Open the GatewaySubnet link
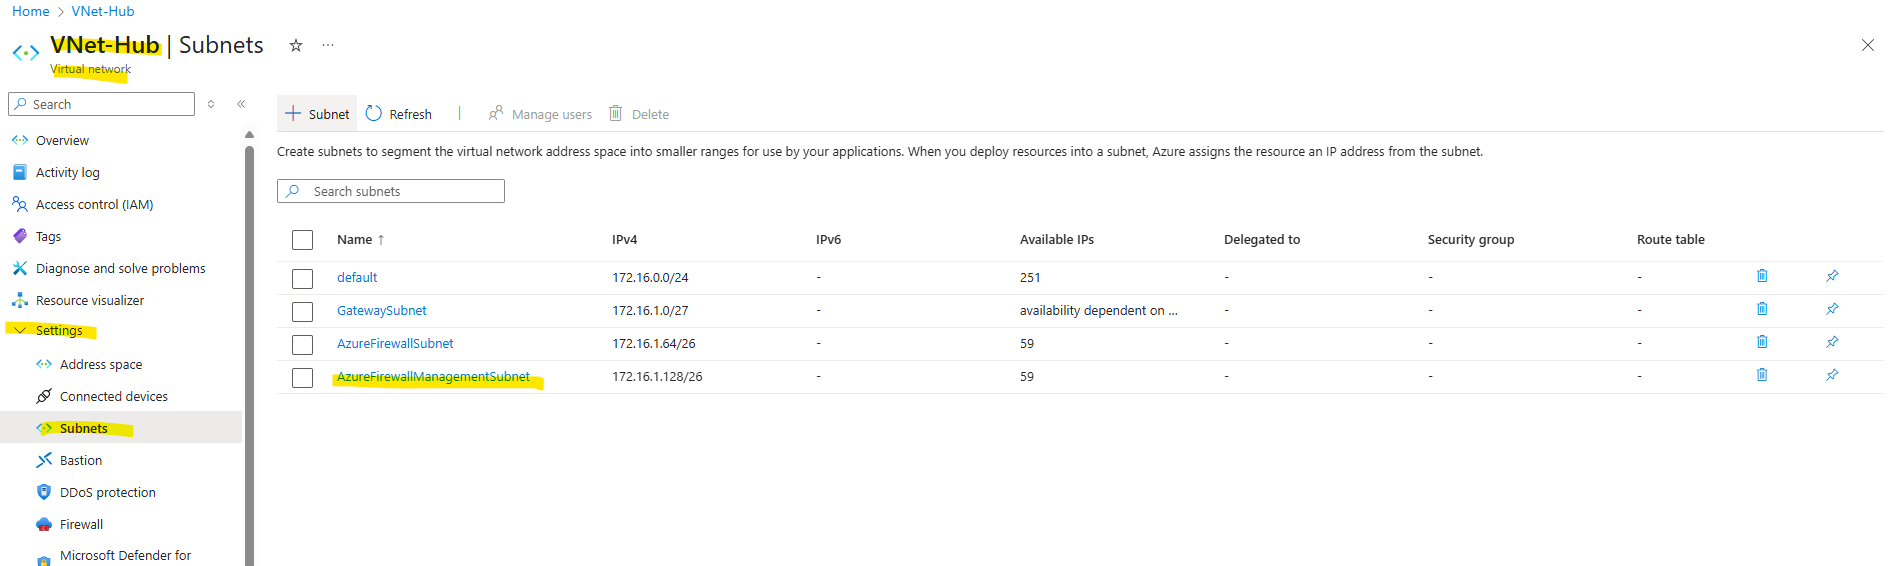Image resolution: width=1896 pixels, height=566 pixels. [x=381, y=310]
